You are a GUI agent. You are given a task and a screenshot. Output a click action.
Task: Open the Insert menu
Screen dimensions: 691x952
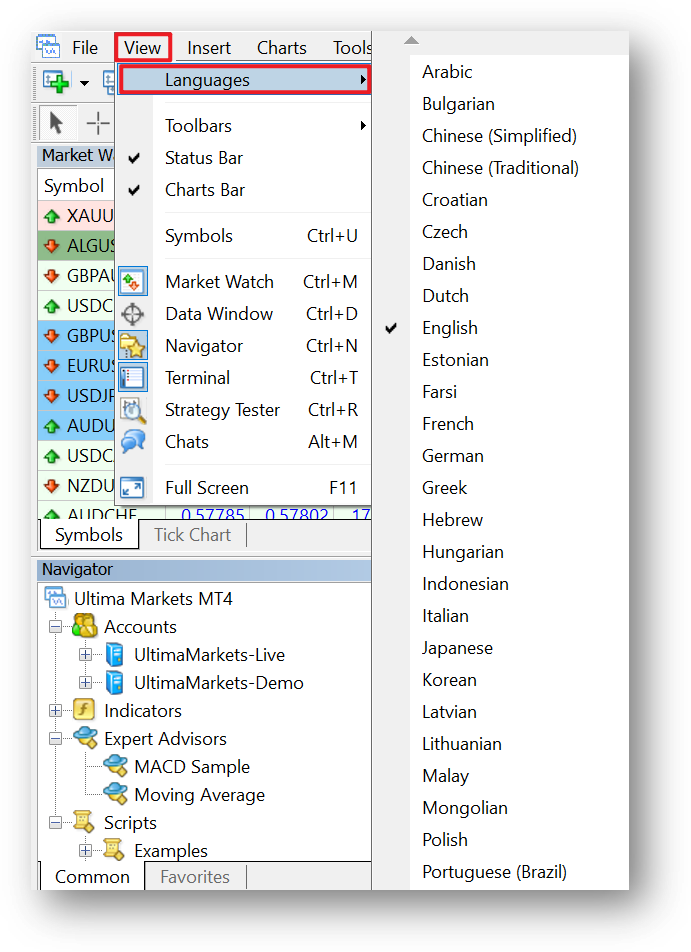(x=209, y=48)
